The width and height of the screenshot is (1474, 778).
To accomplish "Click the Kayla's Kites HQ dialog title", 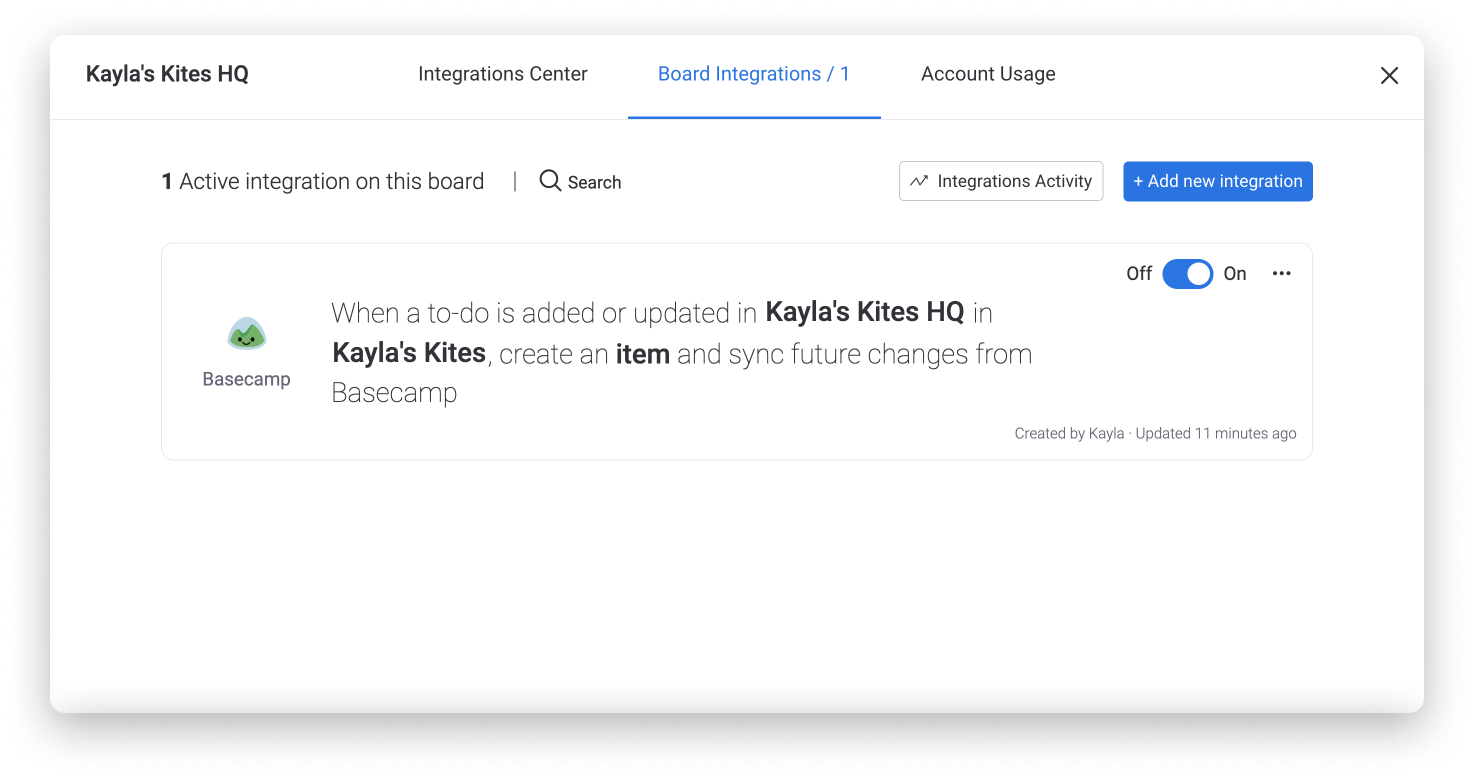I will click(167, 74).
